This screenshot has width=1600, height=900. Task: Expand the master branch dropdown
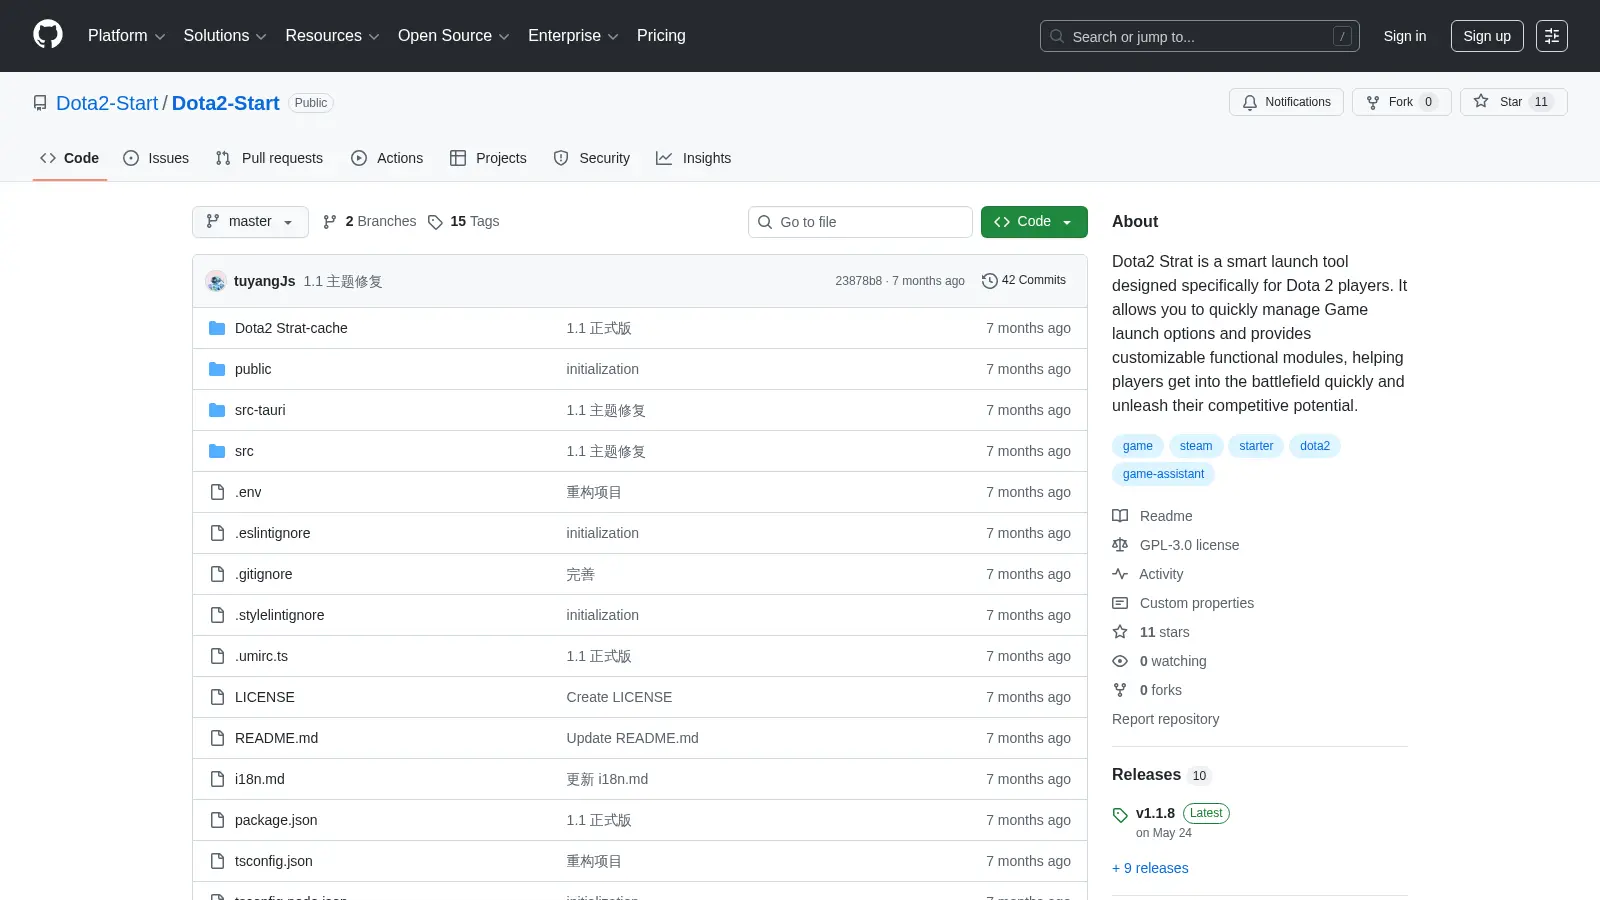pos(250,222)
